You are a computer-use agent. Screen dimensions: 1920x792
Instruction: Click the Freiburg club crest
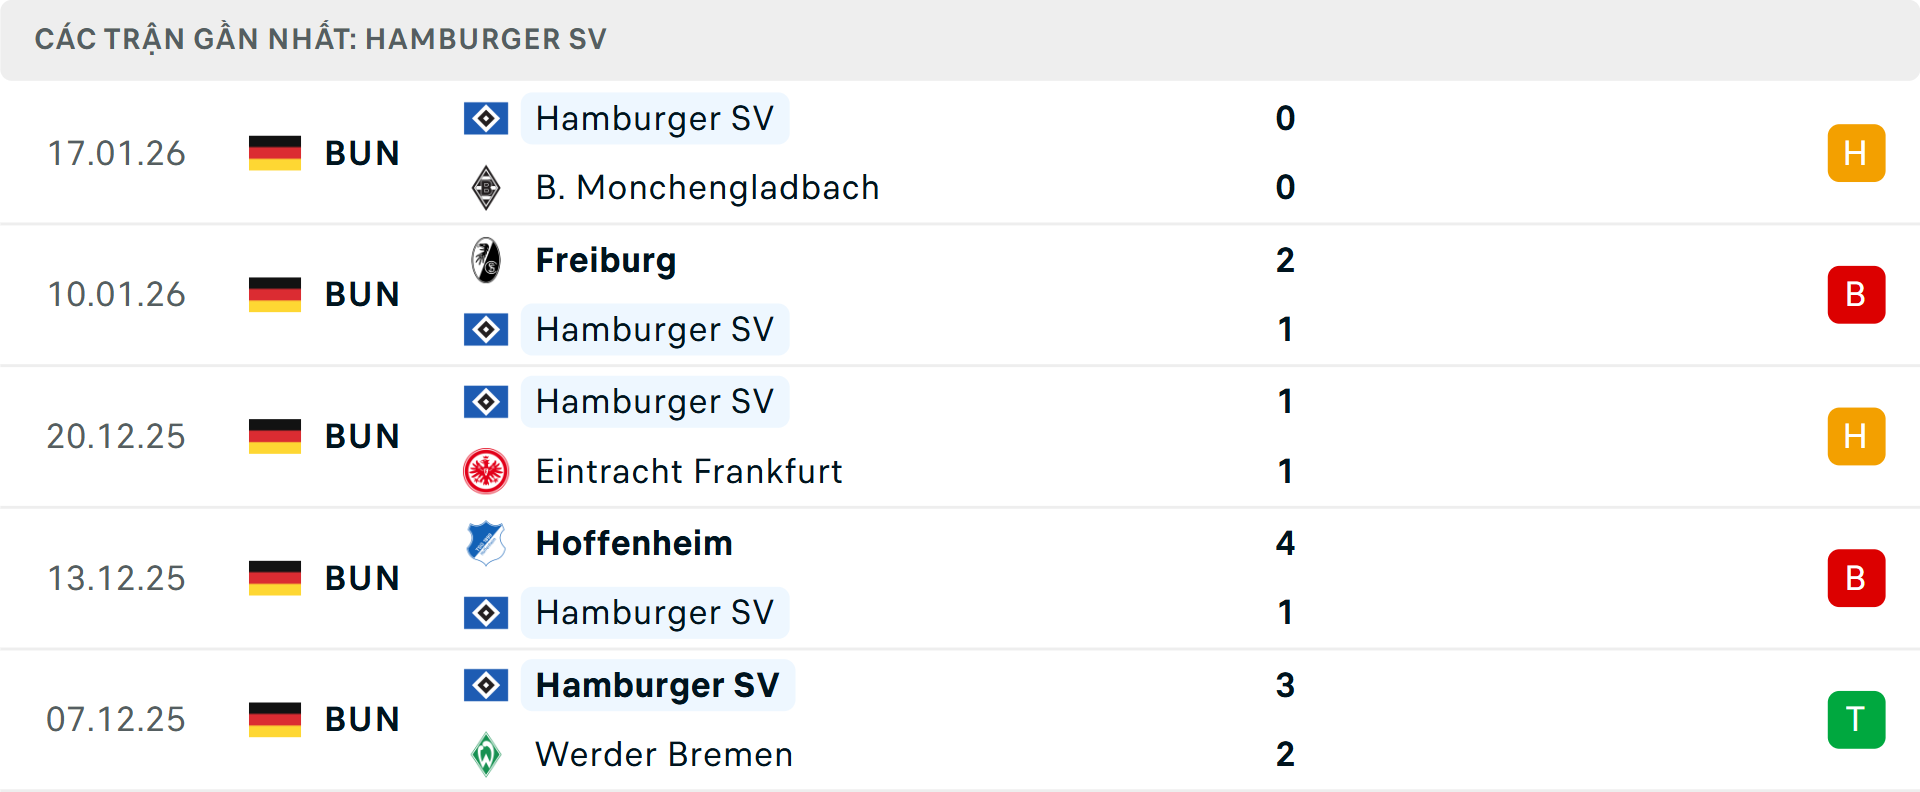pos(486,260)
